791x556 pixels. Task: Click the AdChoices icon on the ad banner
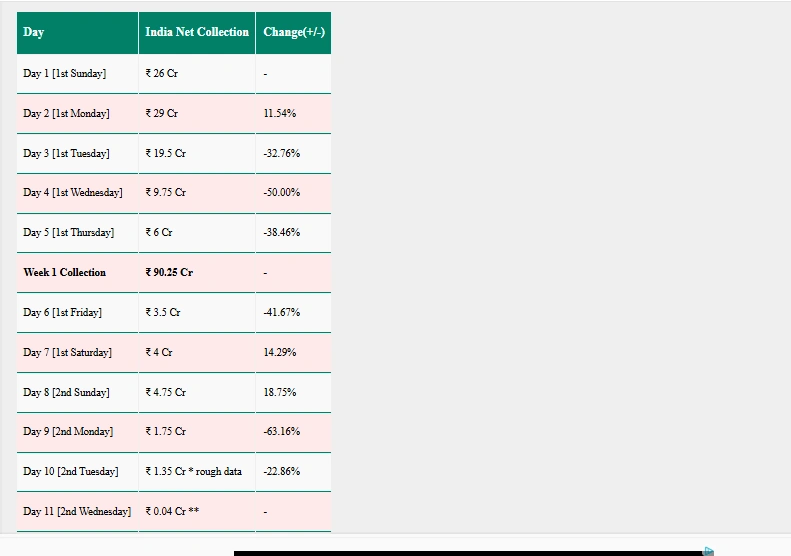tap(708, 551)
